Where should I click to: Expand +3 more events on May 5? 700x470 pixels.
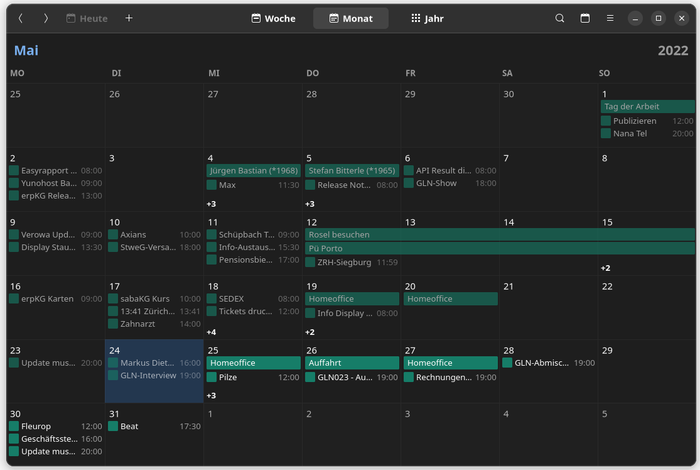coord(310,204)
